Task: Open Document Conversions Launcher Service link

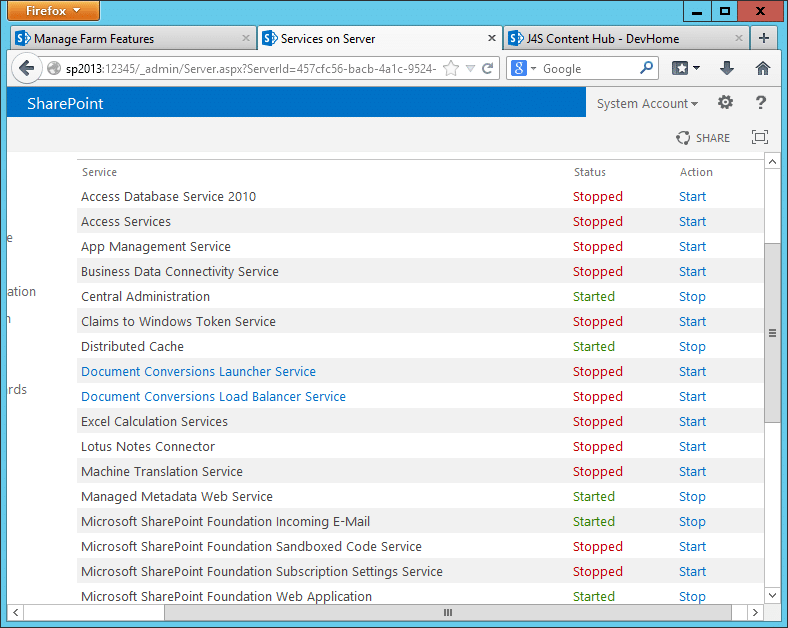Action: click(199, 371)
